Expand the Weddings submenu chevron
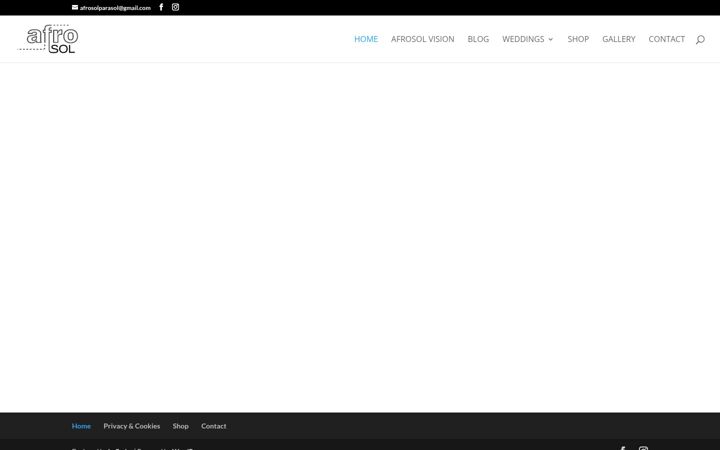Viewport: 720px width, 450px height. (551, 39)
